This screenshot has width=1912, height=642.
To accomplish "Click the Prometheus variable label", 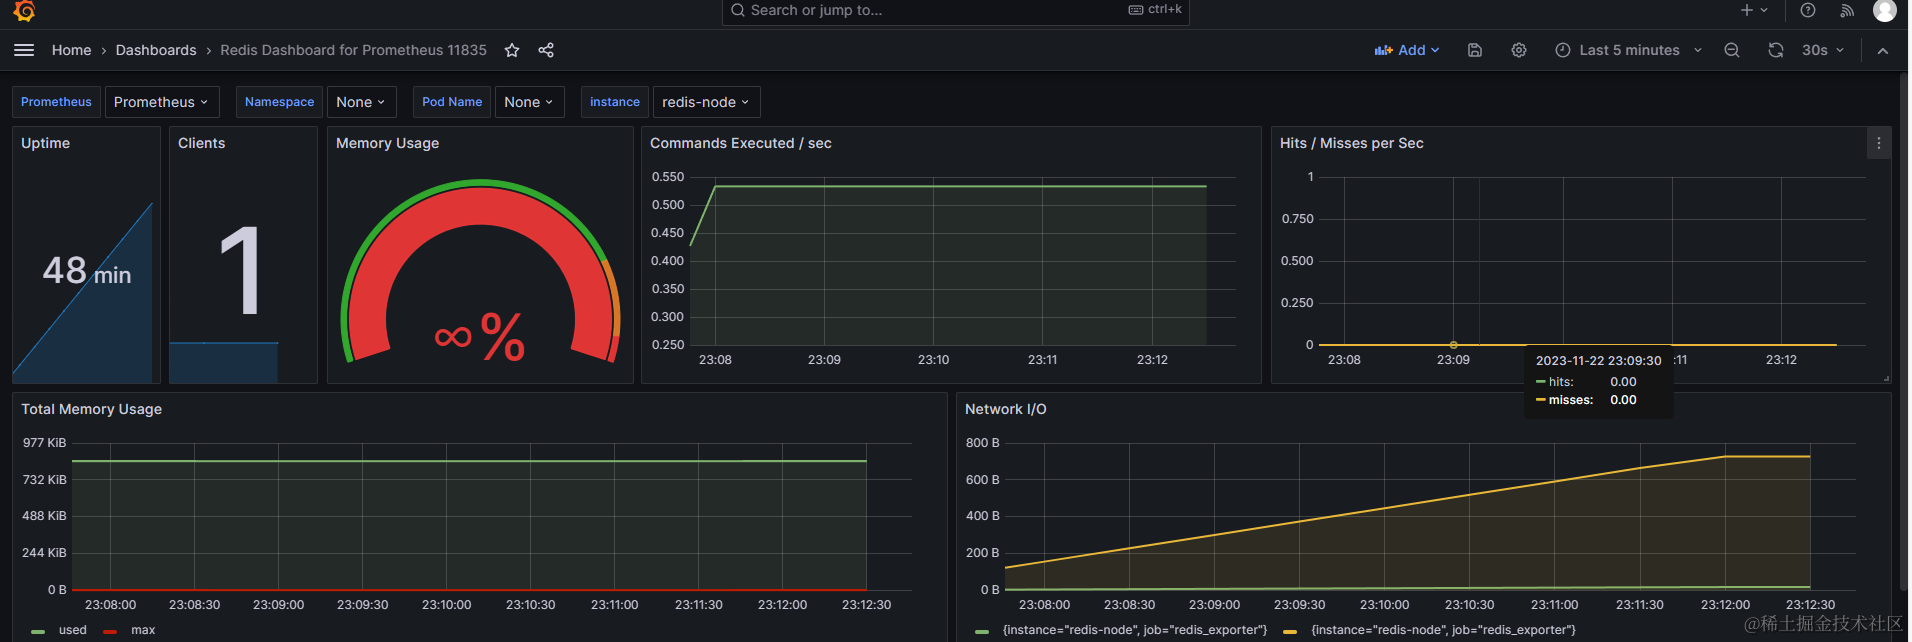I will point(56,102).
